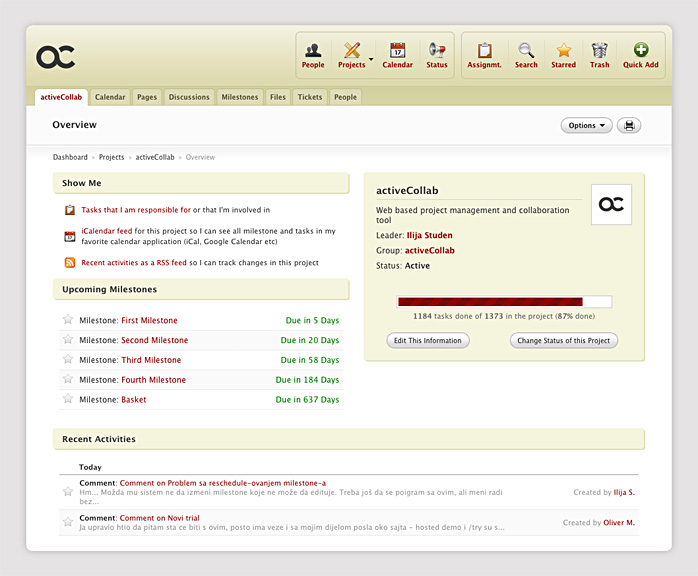Click Change Status of this Project
This screenshot has width=698, height=576.
564,341
